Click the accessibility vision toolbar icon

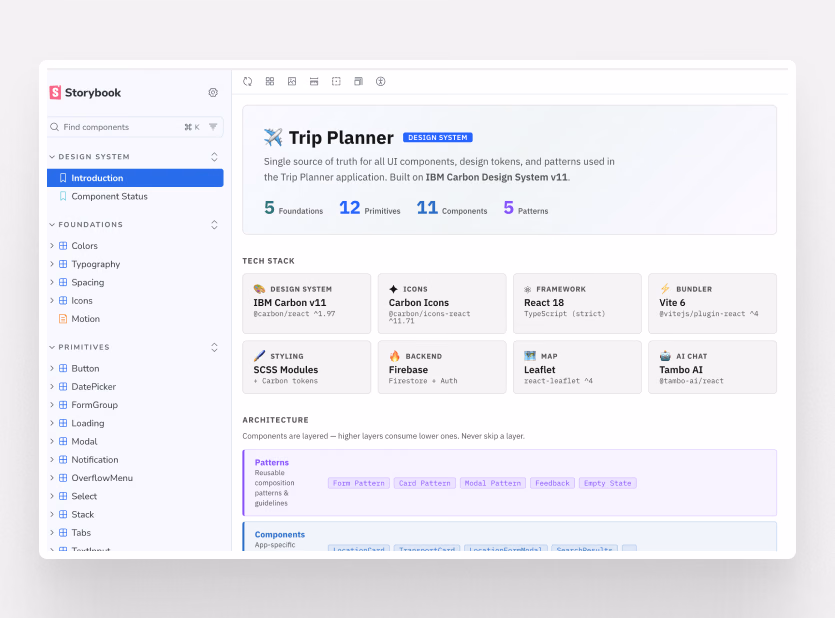coord(380,81)
